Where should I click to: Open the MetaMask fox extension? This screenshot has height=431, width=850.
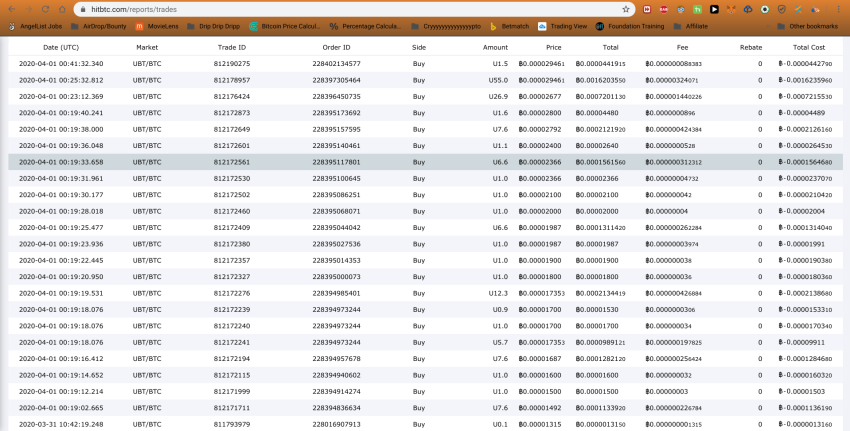(x=731, y=9)
